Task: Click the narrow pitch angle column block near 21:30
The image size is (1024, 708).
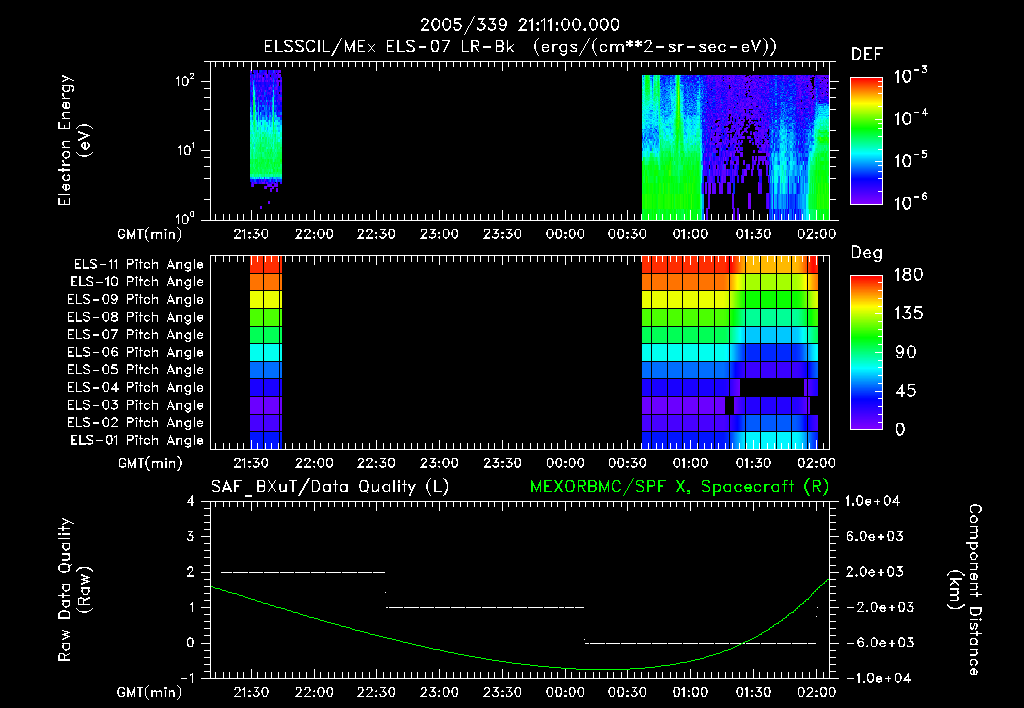Action: (266, 352)
